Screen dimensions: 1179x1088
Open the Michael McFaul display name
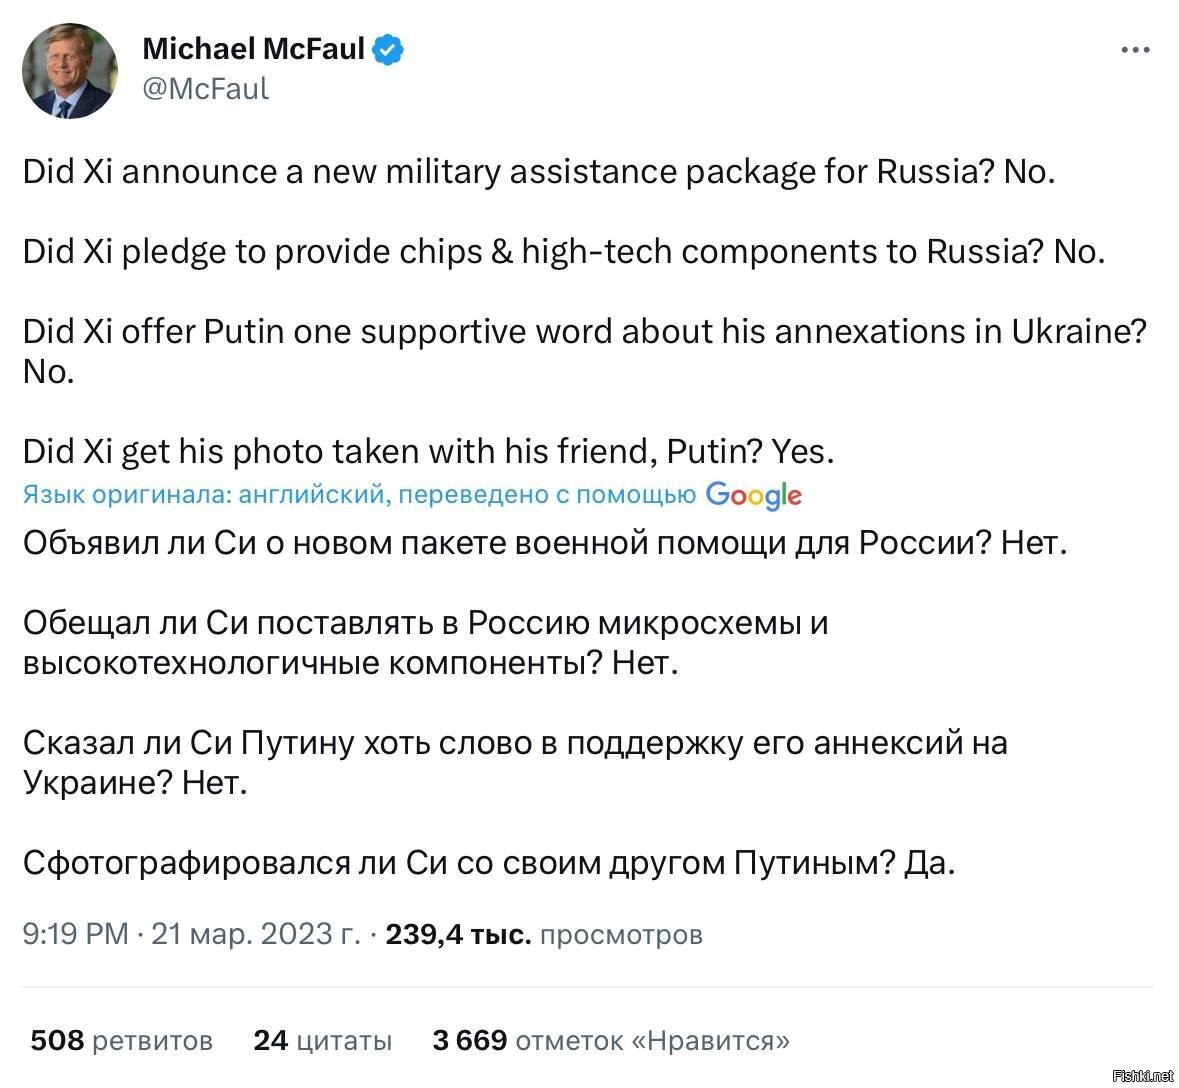[x=253, y=49]
